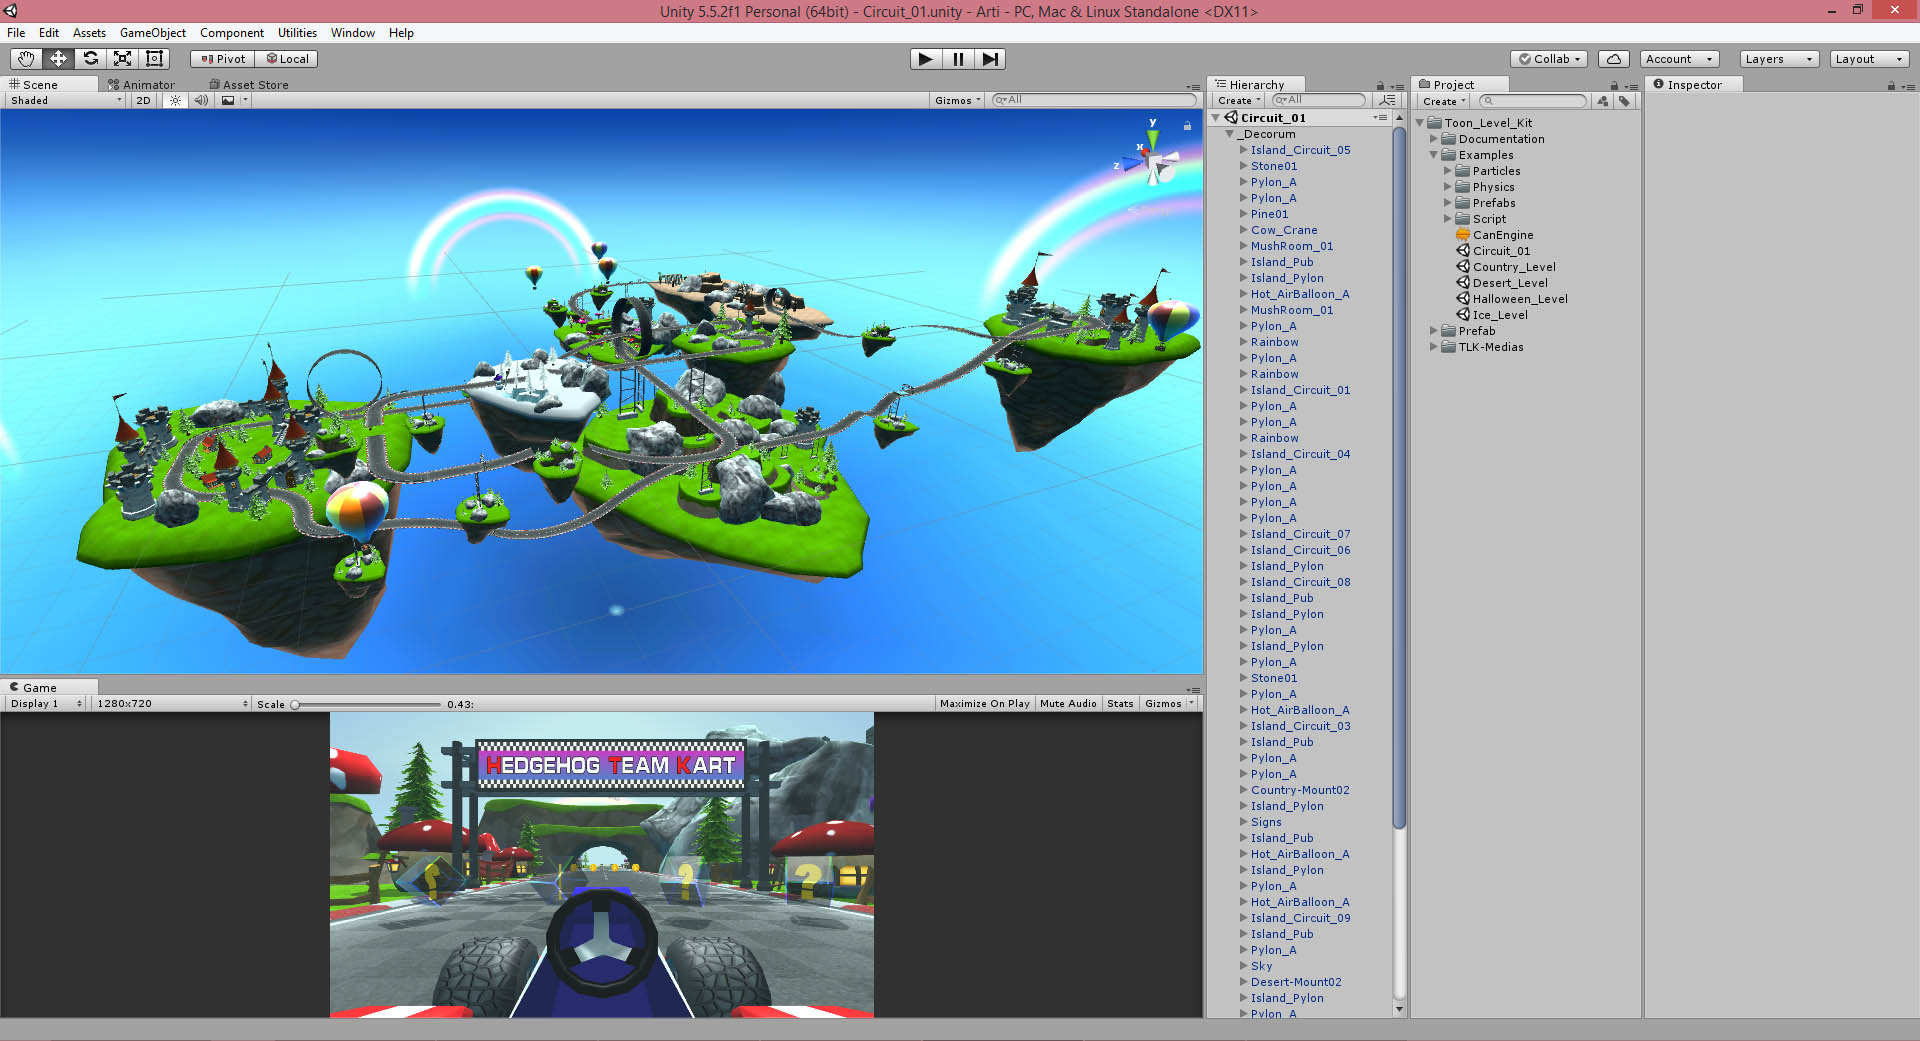Screen dimensions: 1920x1041
Task: Lock the Inspector panel
Action: click(x=1891, y=86)
